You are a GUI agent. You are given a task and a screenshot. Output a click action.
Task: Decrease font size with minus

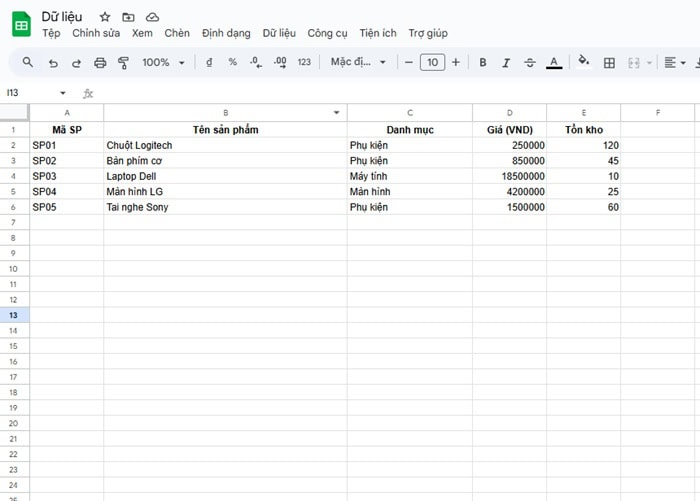coord(408,63)
